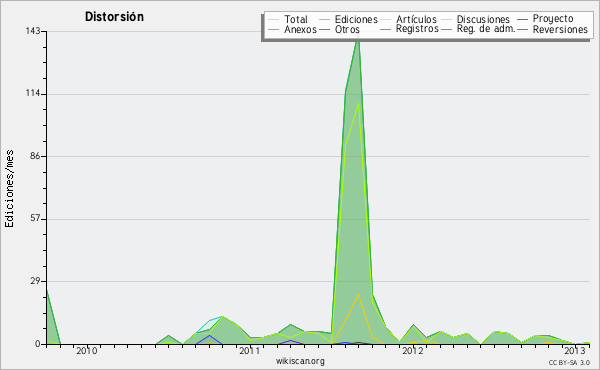This screenshot has height=370, width=600.
Task: Click the dark Proyecto line swatch in legend
Action: (522, 19)
